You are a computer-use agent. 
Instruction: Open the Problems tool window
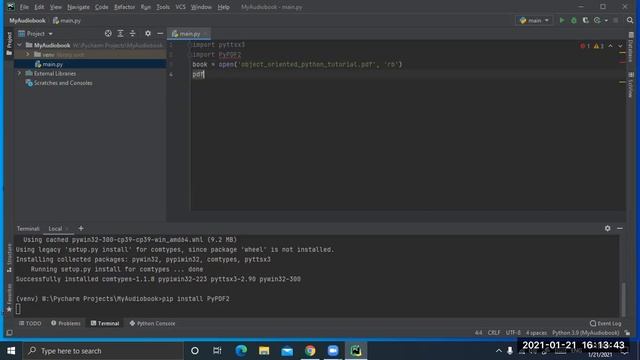click(x=66, y=323)
